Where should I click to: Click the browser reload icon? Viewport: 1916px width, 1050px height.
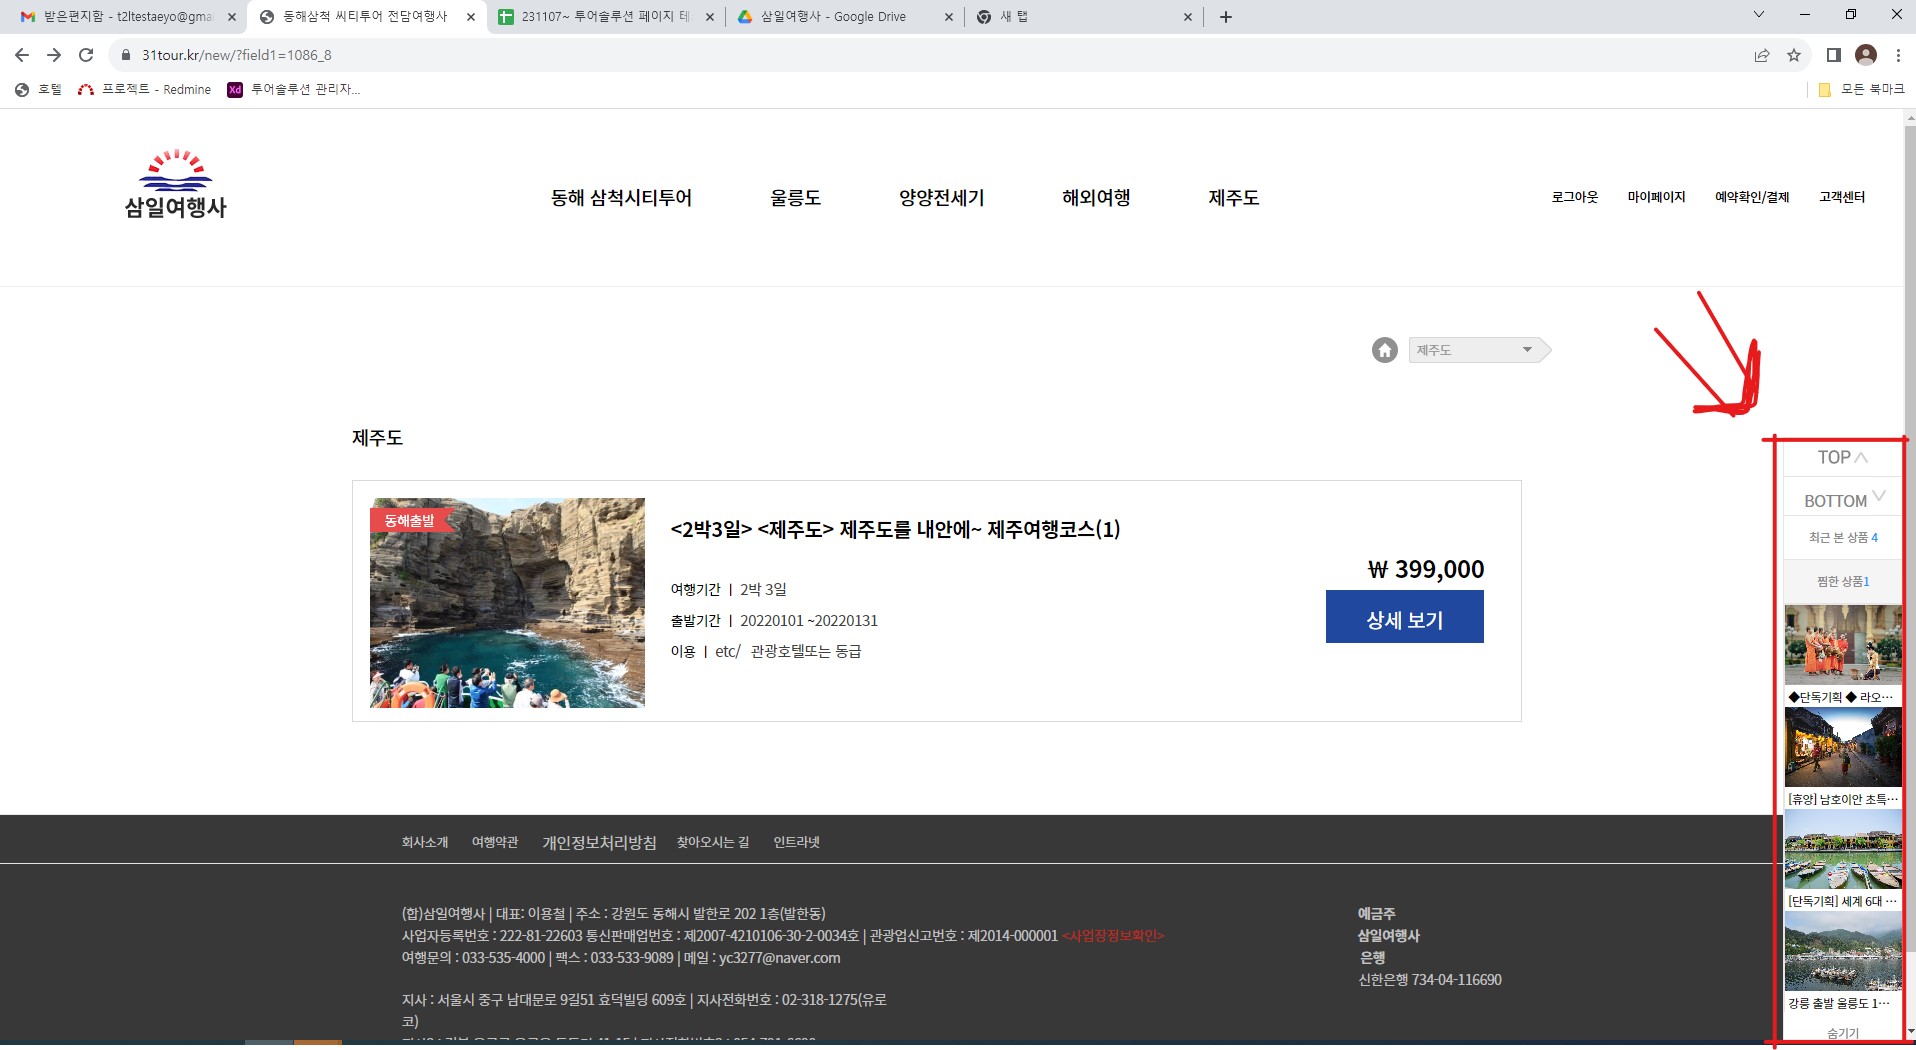pos(86,55)
